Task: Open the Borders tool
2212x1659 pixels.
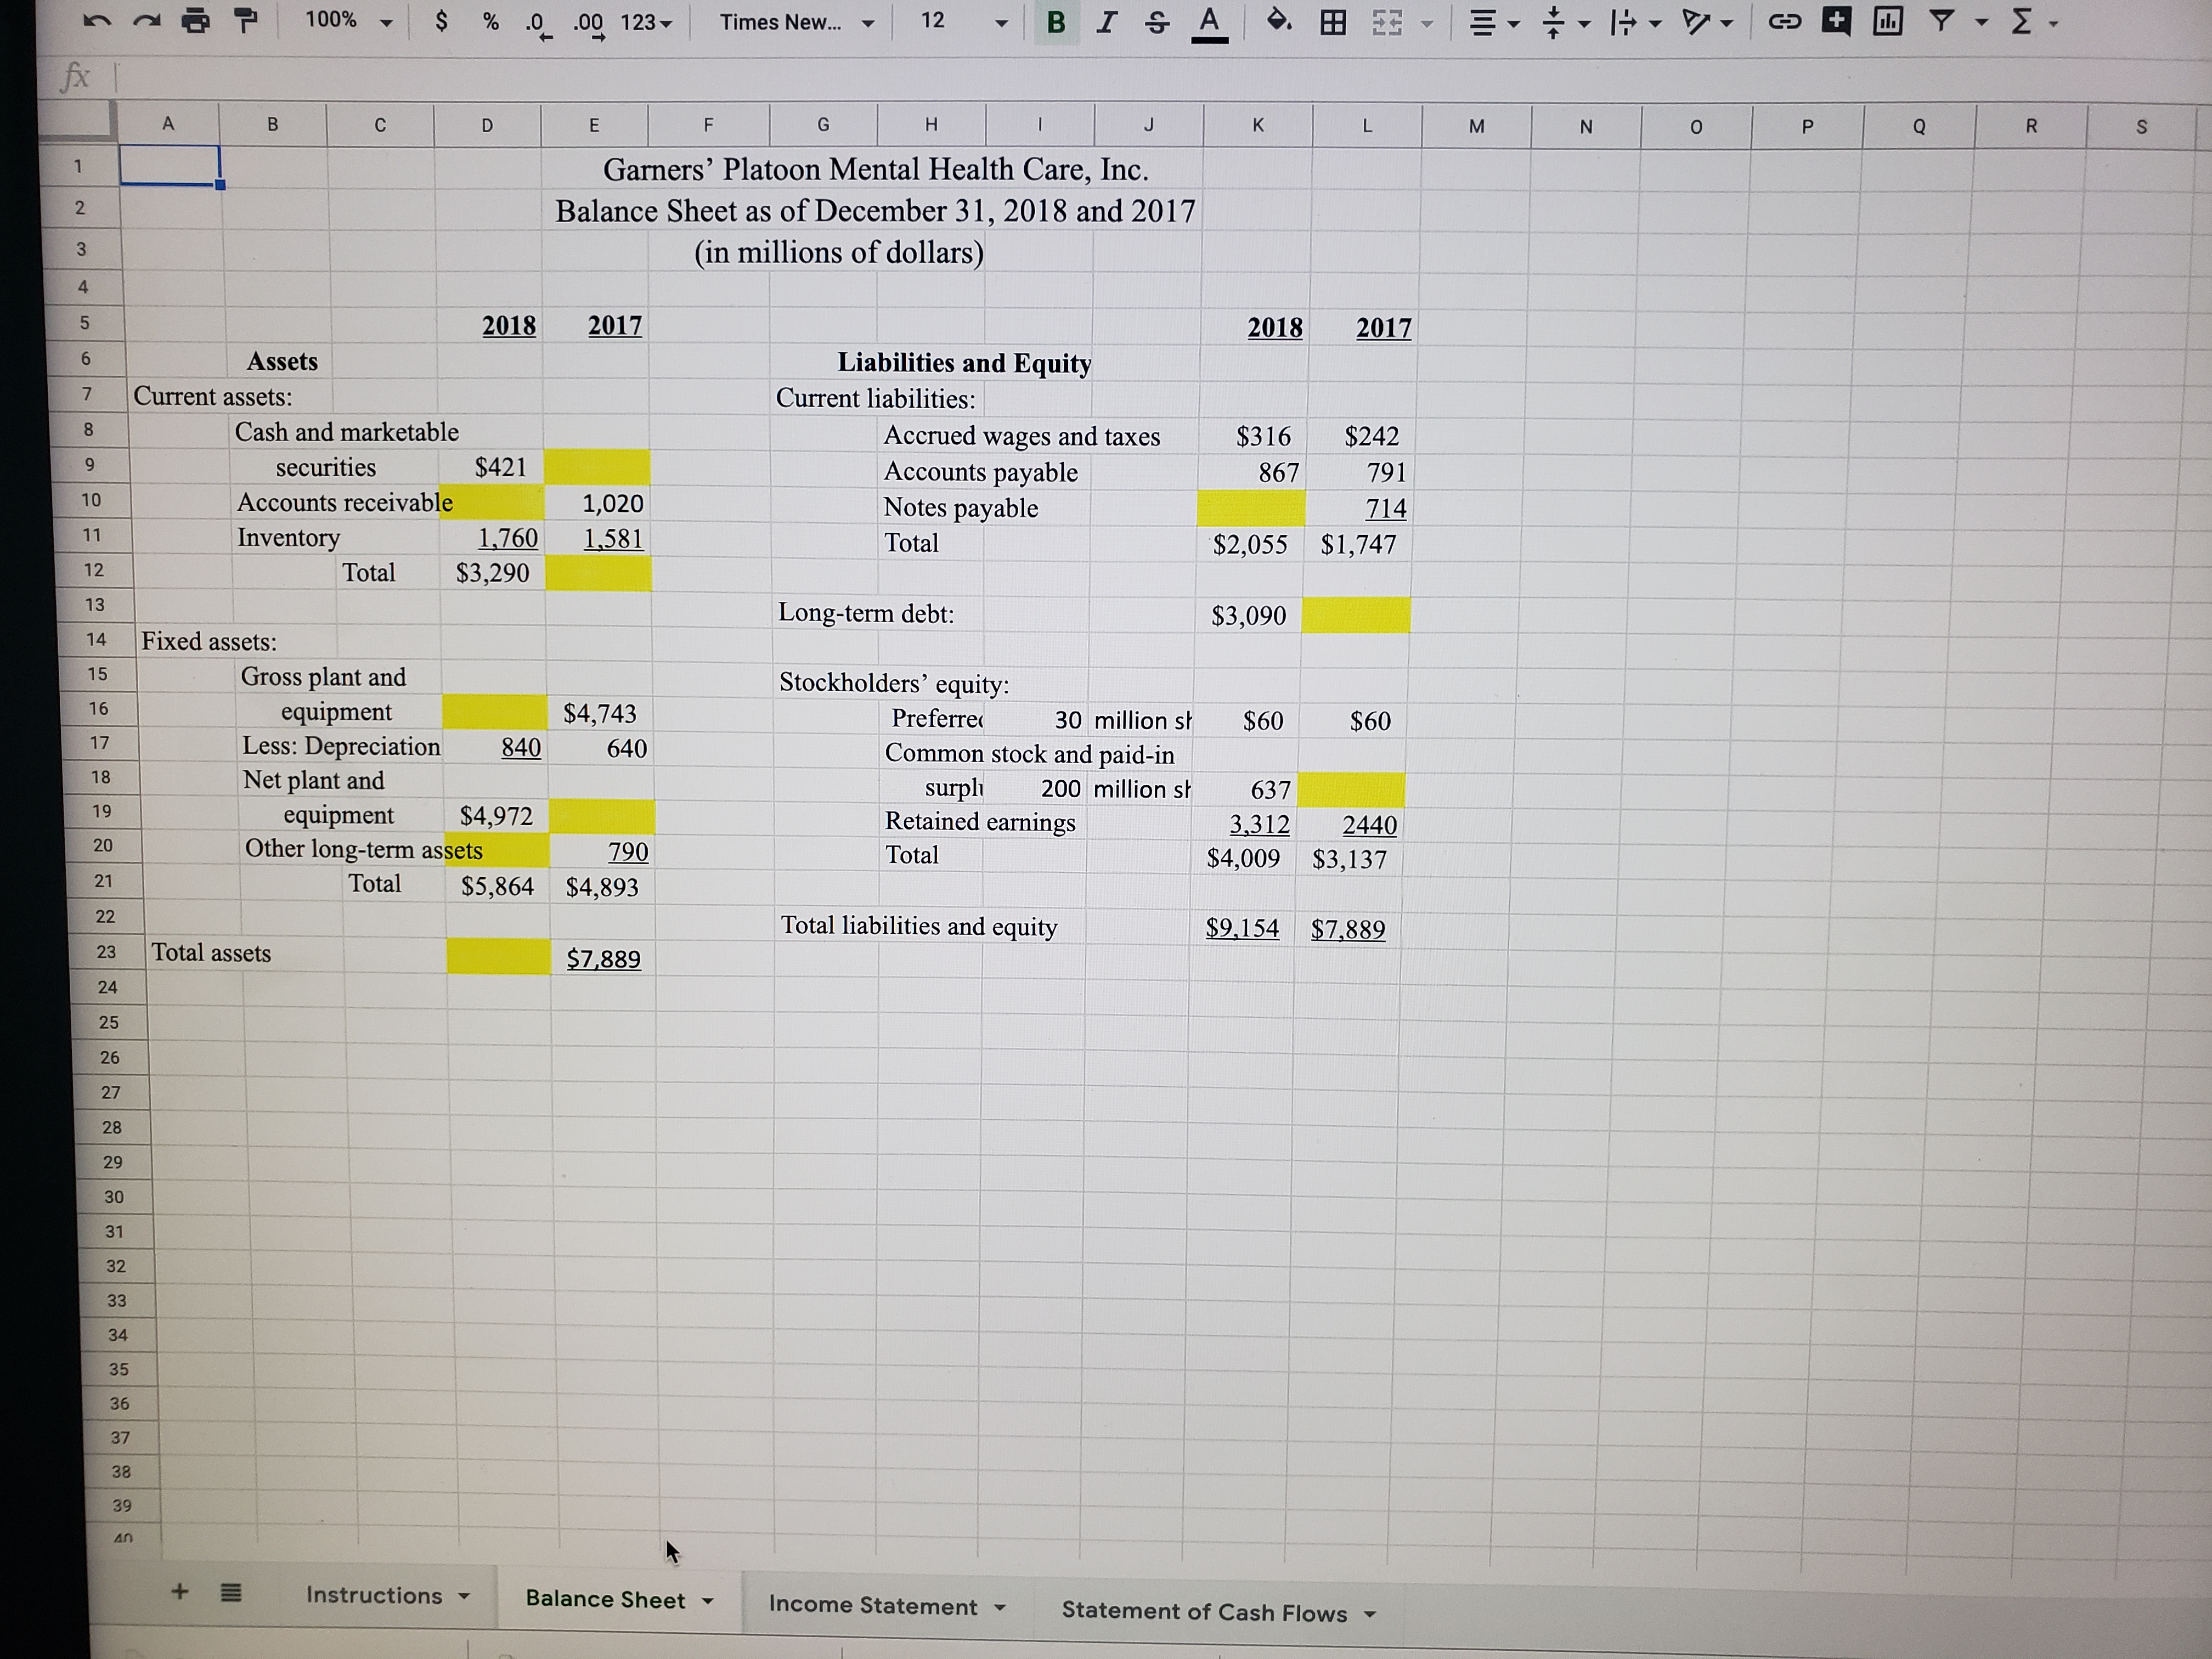Action: point(1333,22)
